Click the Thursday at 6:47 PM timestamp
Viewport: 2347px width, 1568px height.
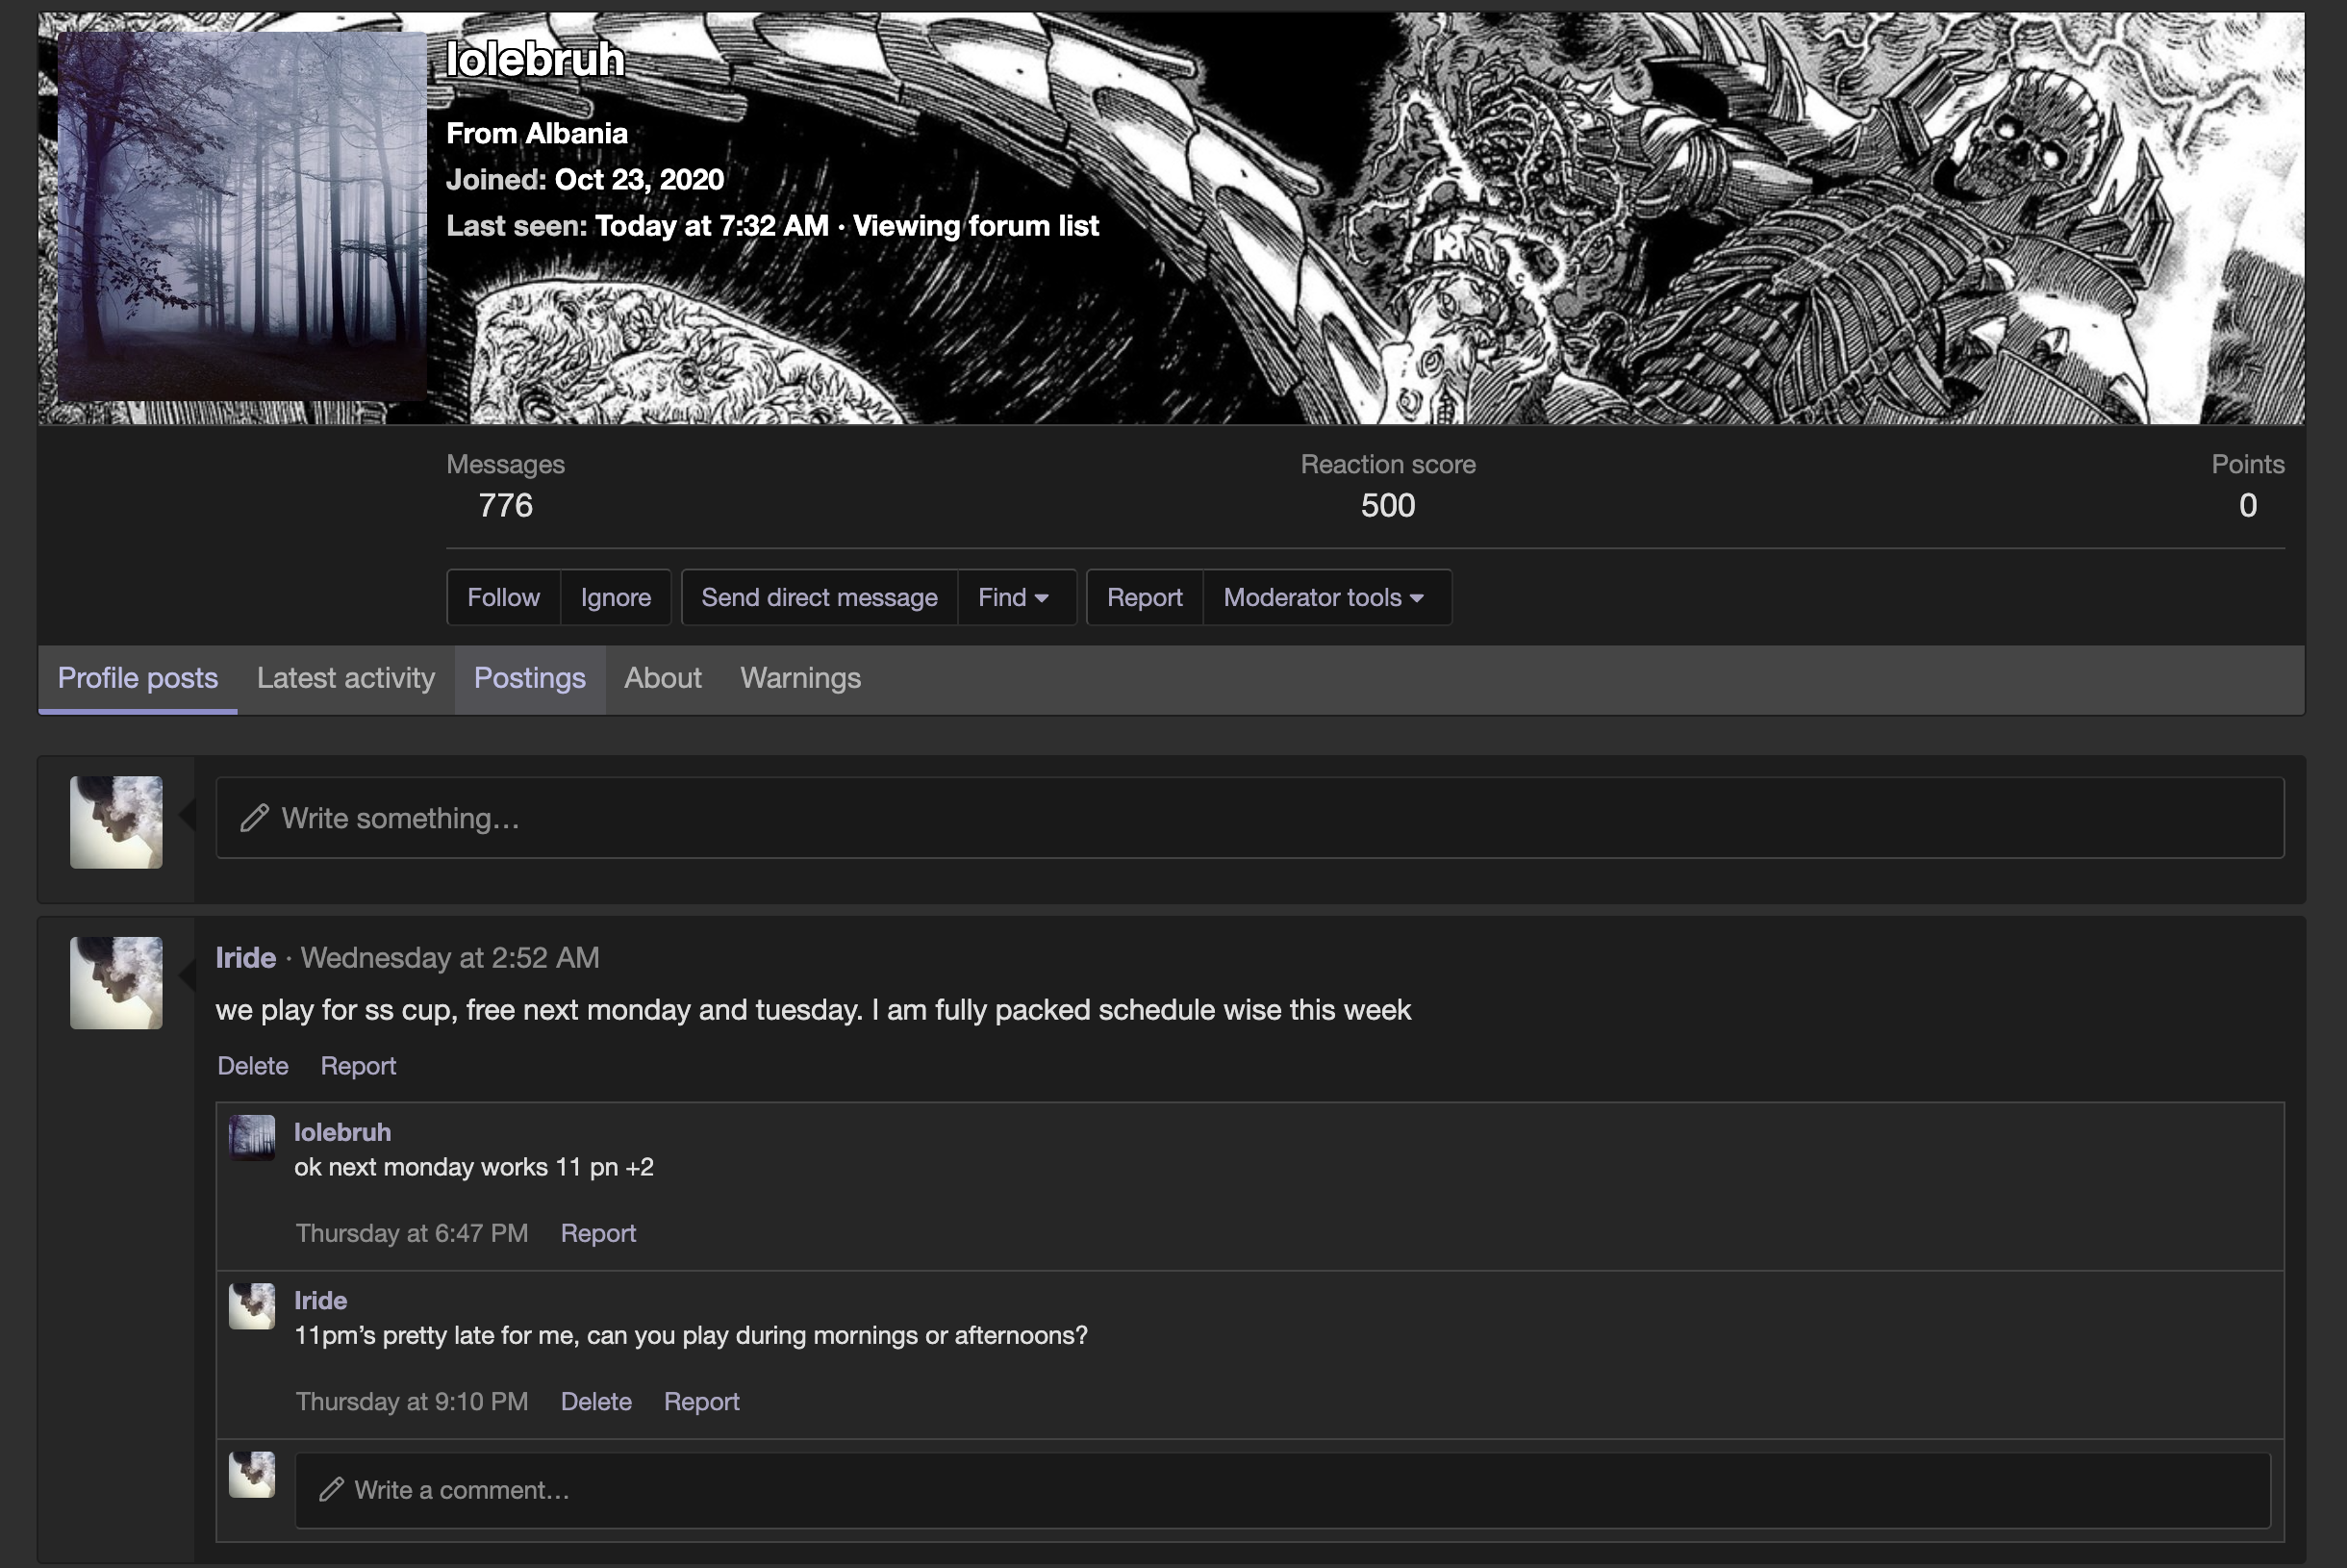coord(412,1233)
